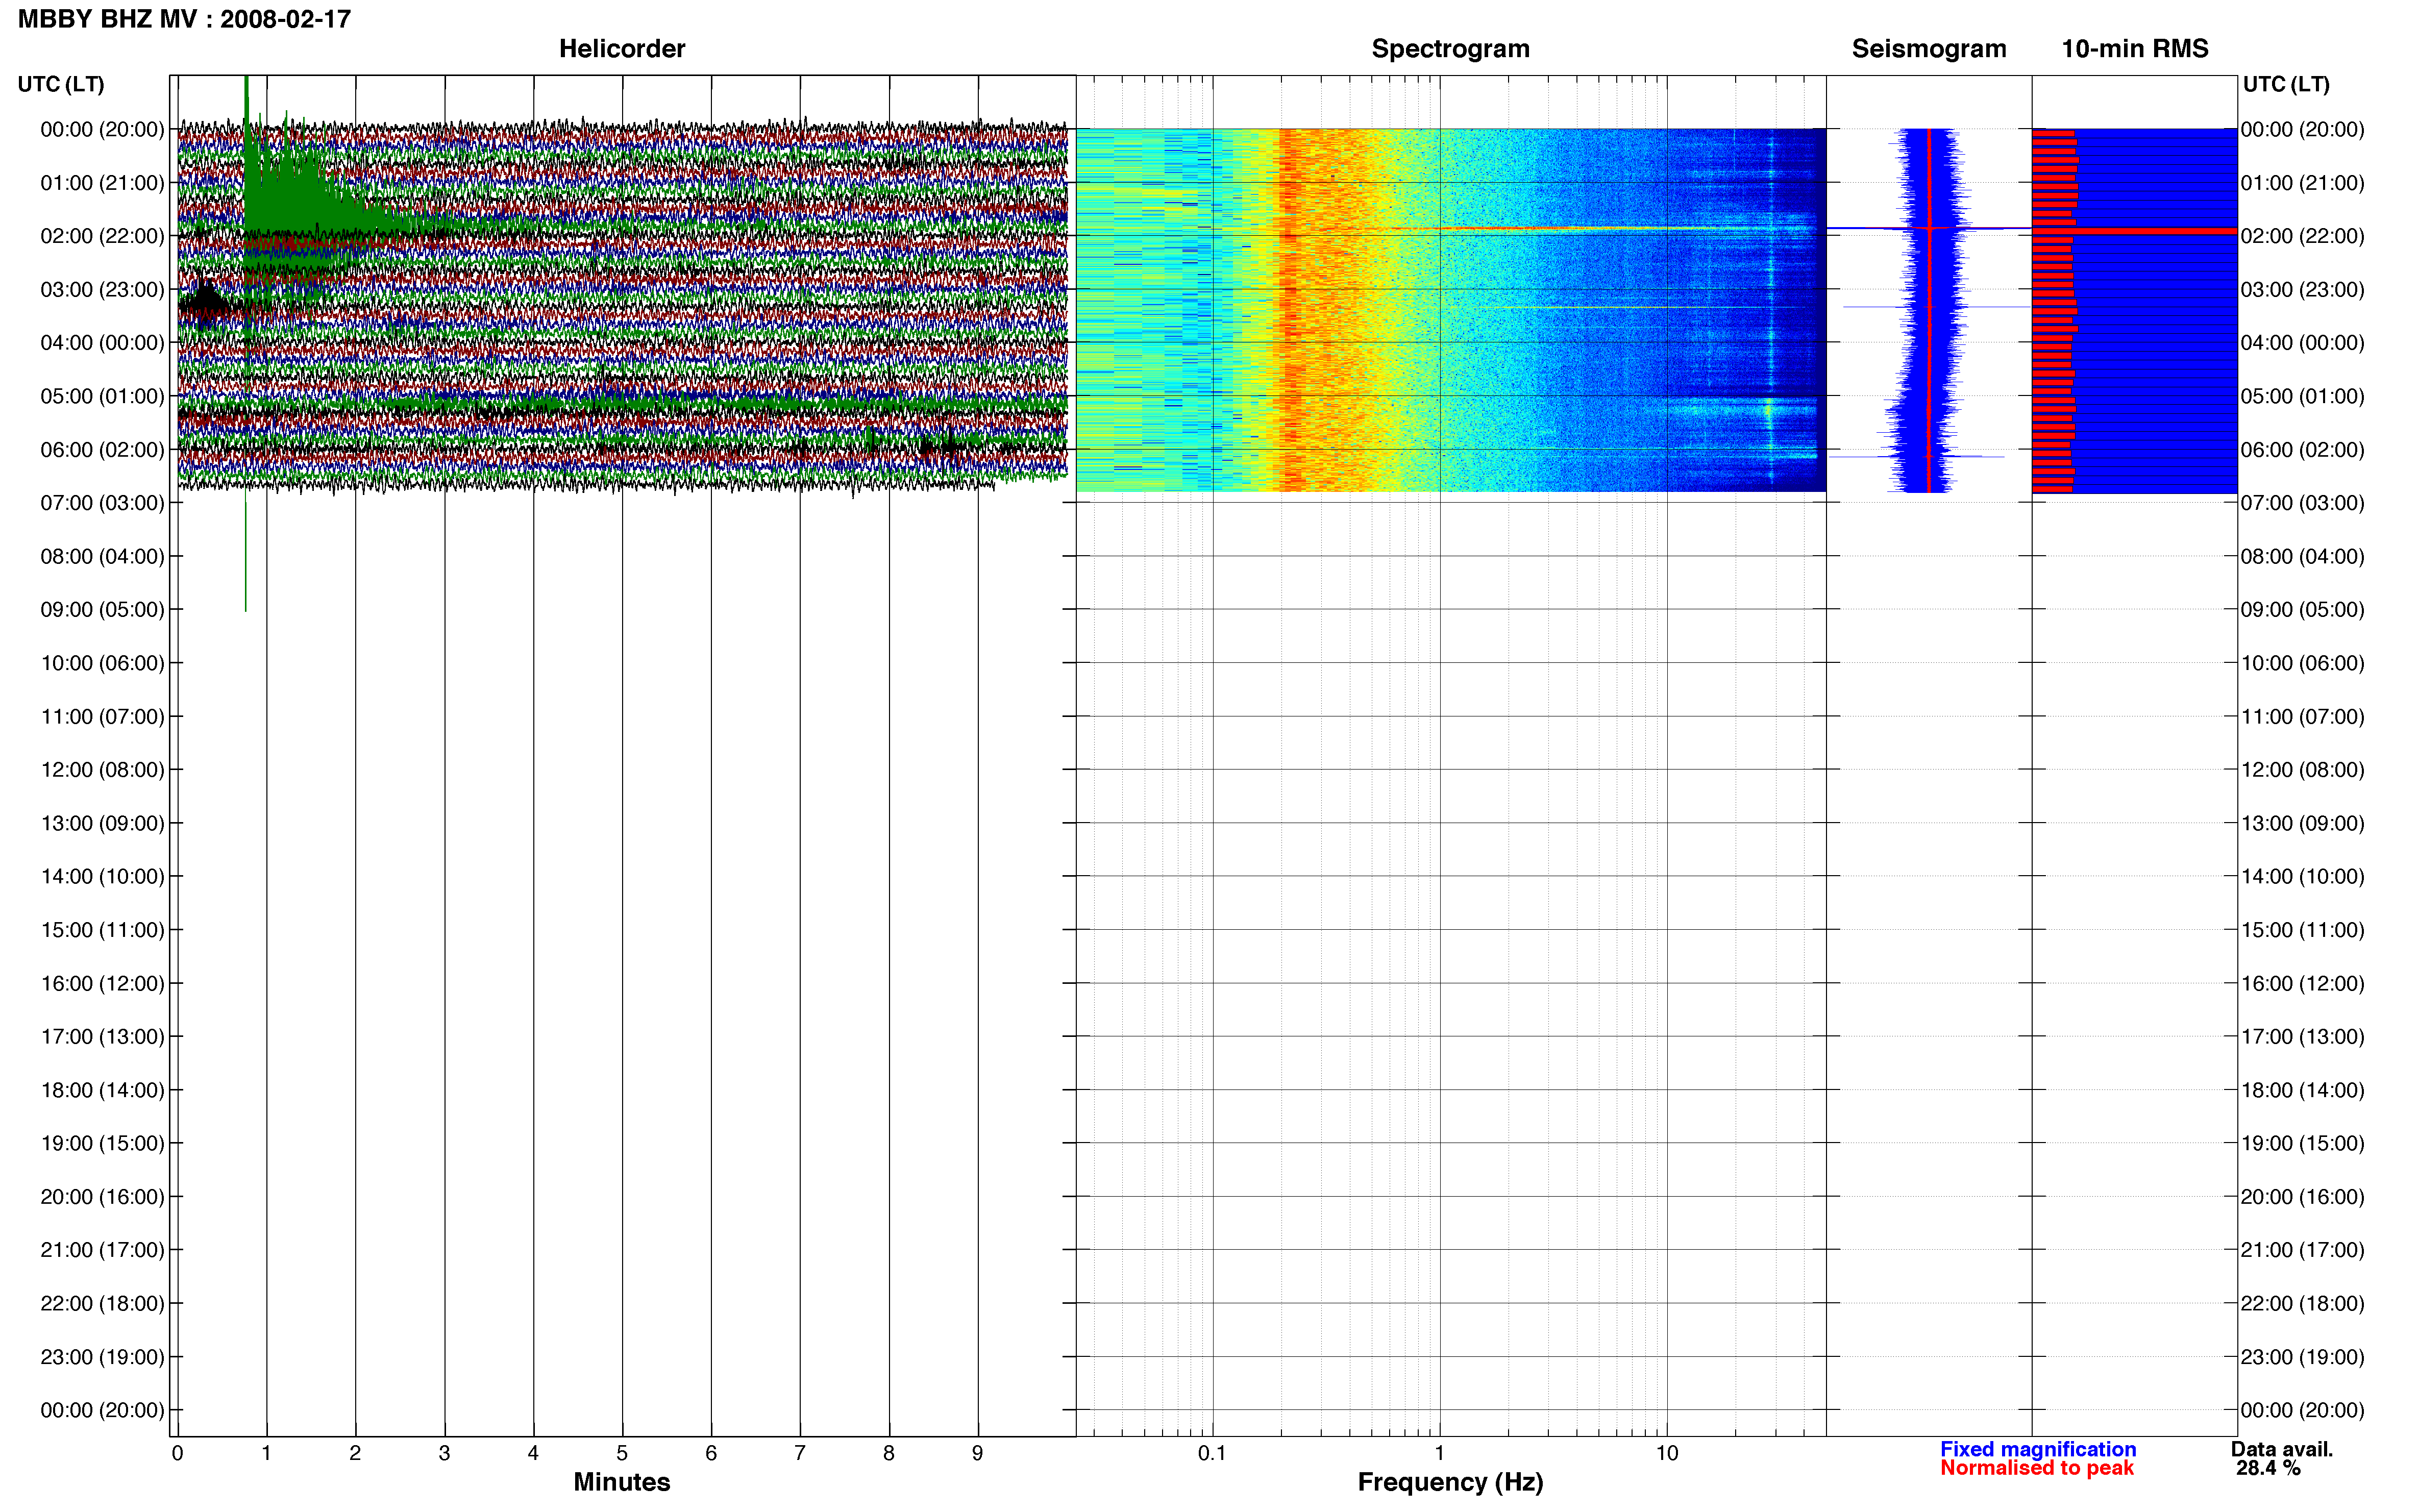Click the 10-min RMS panel heading
2419x1512 pixels.
[x=2134, y=48]
